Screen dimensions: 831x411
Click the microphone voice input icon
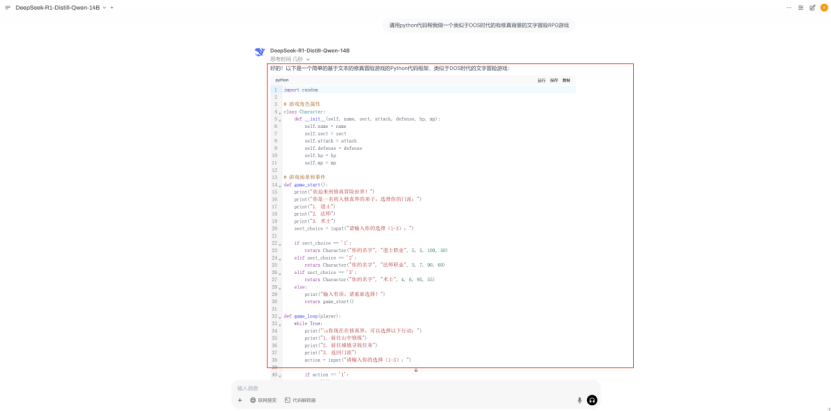pyautogui.click(x=579, y=400)
